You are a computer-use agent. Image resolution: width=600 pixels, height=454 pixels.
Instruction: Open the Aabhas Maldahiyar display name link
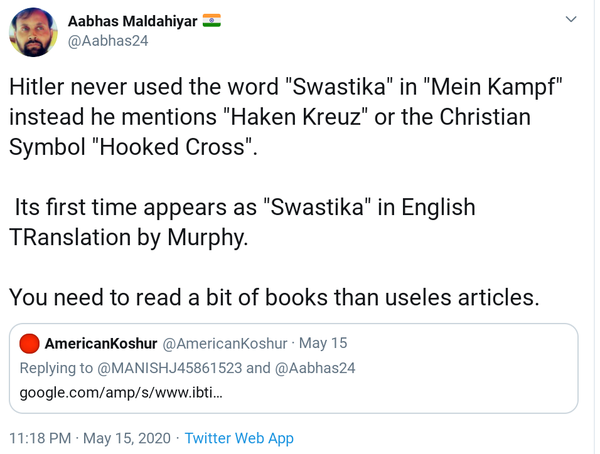[132, 21]
